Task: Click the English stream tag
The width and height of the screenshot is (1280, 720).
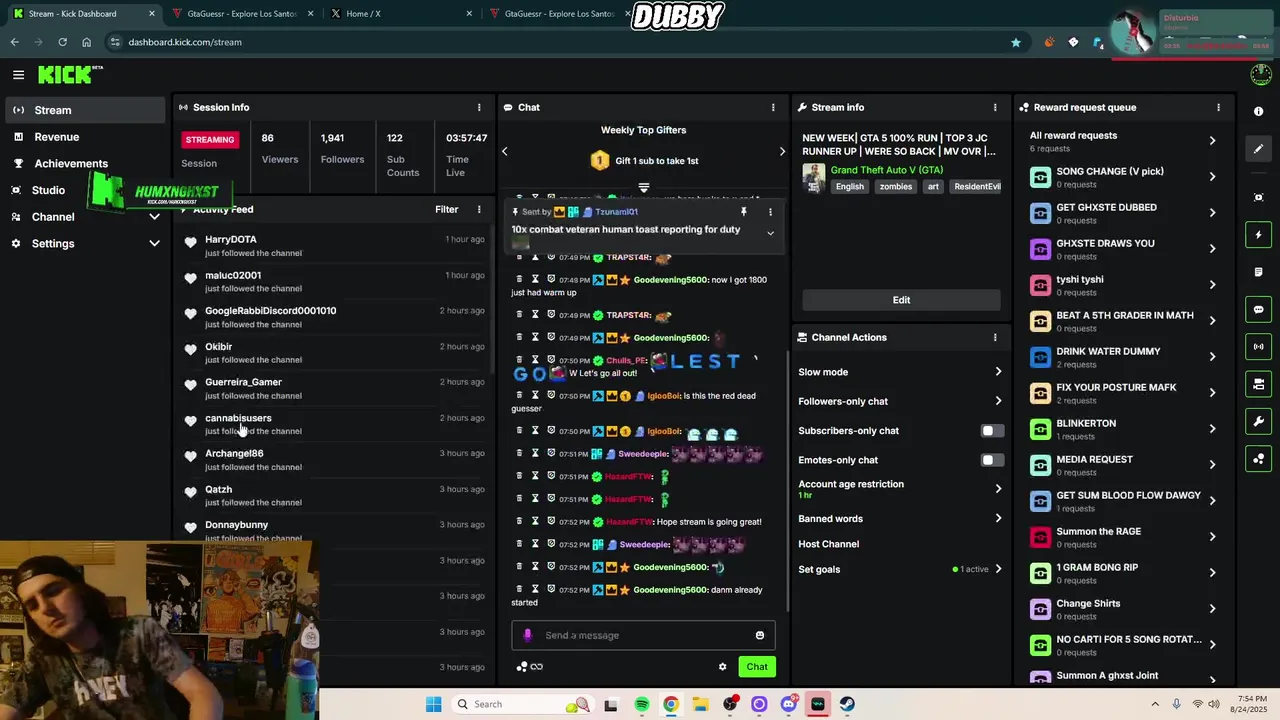Action: pyautogui.click(x=850, y=187)
